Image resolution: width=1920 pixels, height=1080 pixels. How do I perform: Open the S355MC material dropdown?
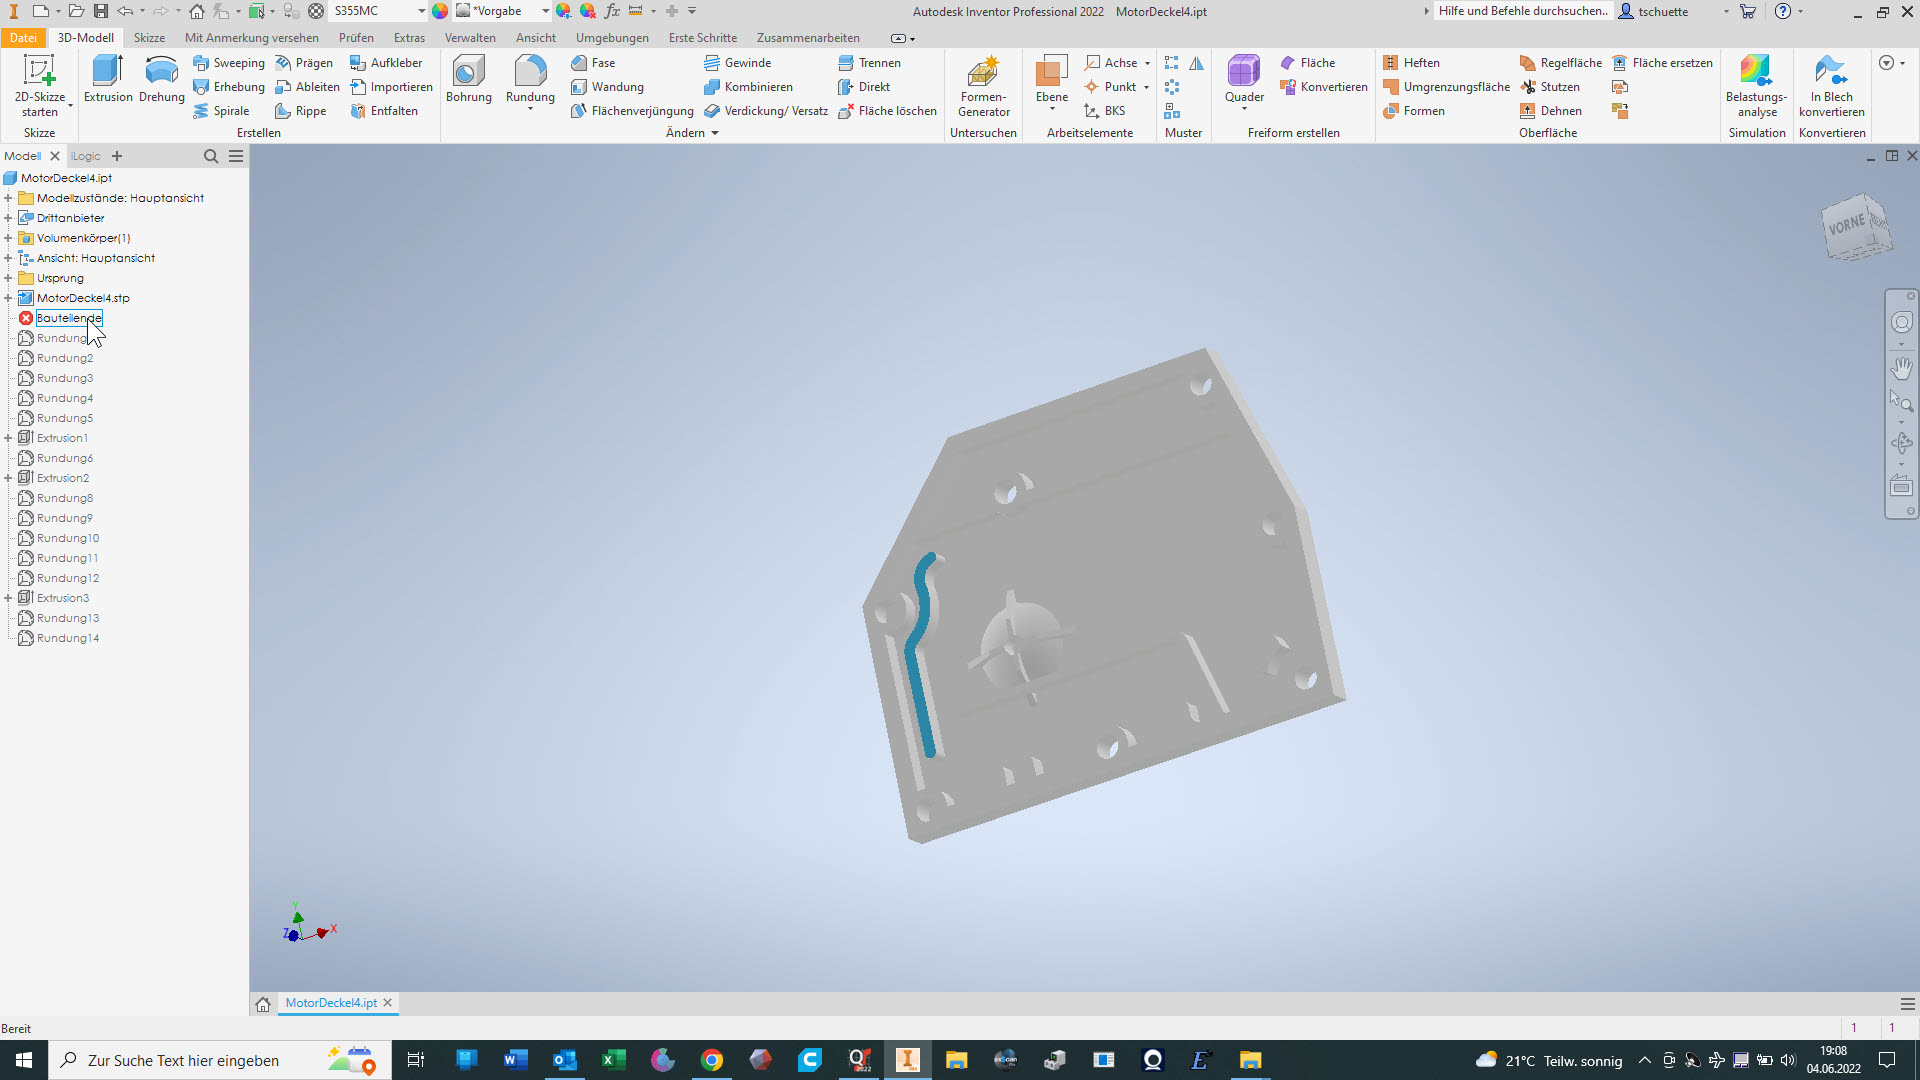pyautogui.click(x=421, y=11)
